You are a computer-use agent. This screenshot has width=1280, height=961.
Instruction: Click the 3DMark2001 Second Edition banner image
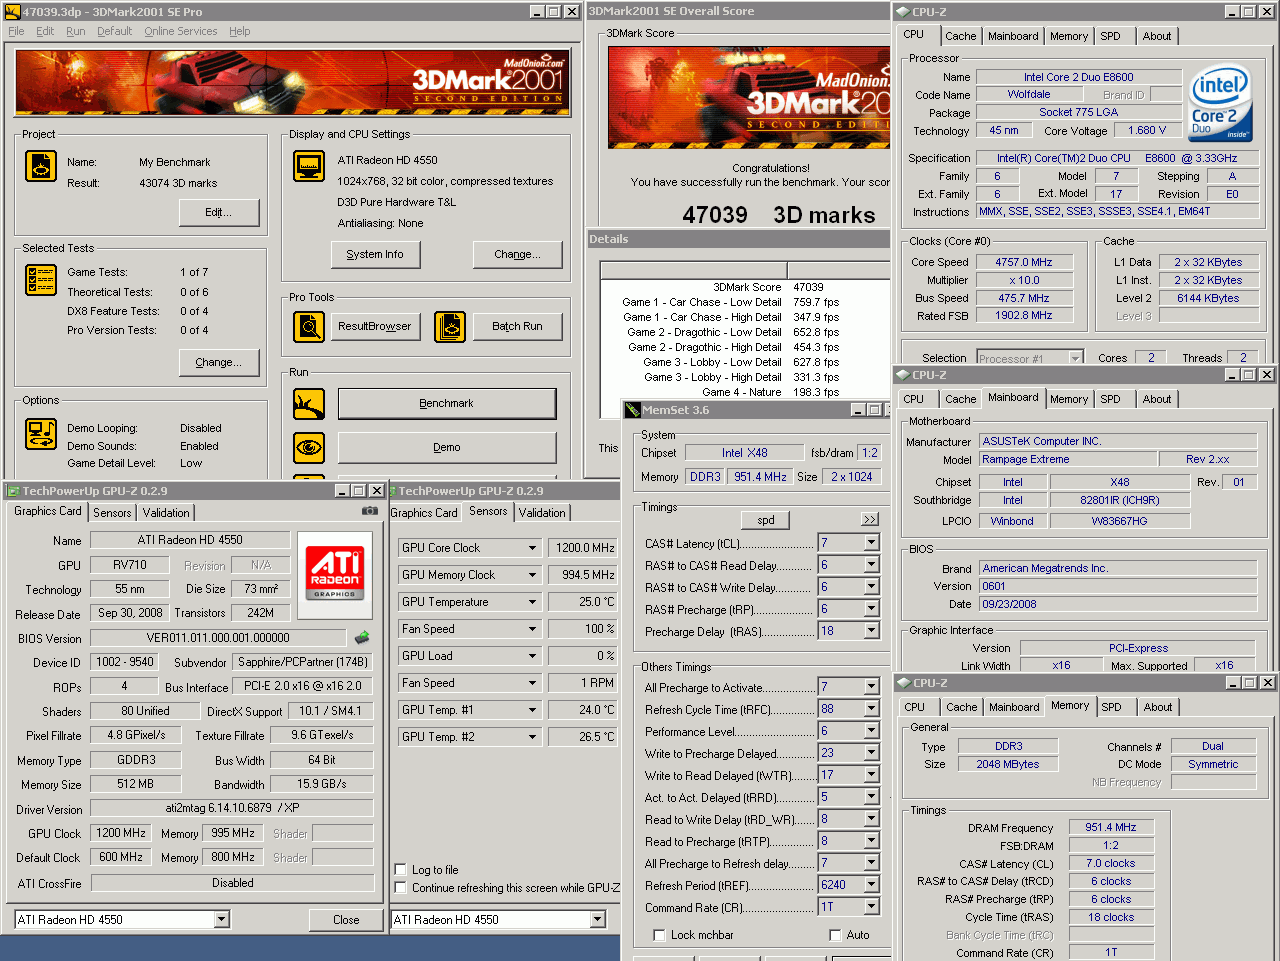pyautogui.click(x=293, y=83)
